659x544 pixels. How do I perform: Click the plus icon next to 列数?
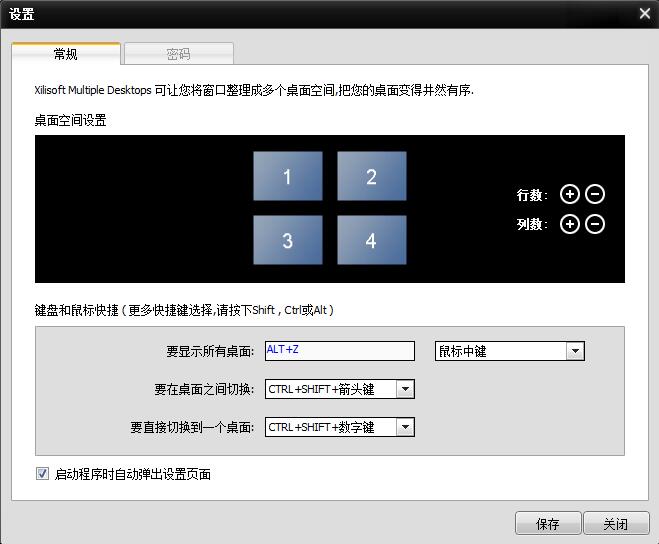[570, 224]
